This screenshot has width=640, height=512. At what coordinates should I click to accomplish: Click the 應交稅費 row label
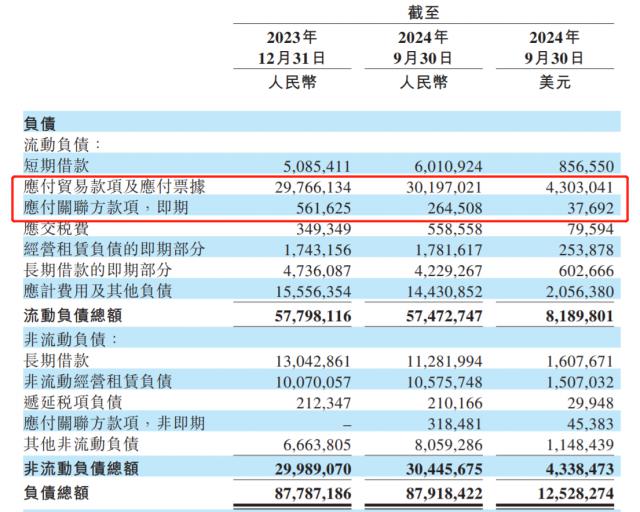56,228
